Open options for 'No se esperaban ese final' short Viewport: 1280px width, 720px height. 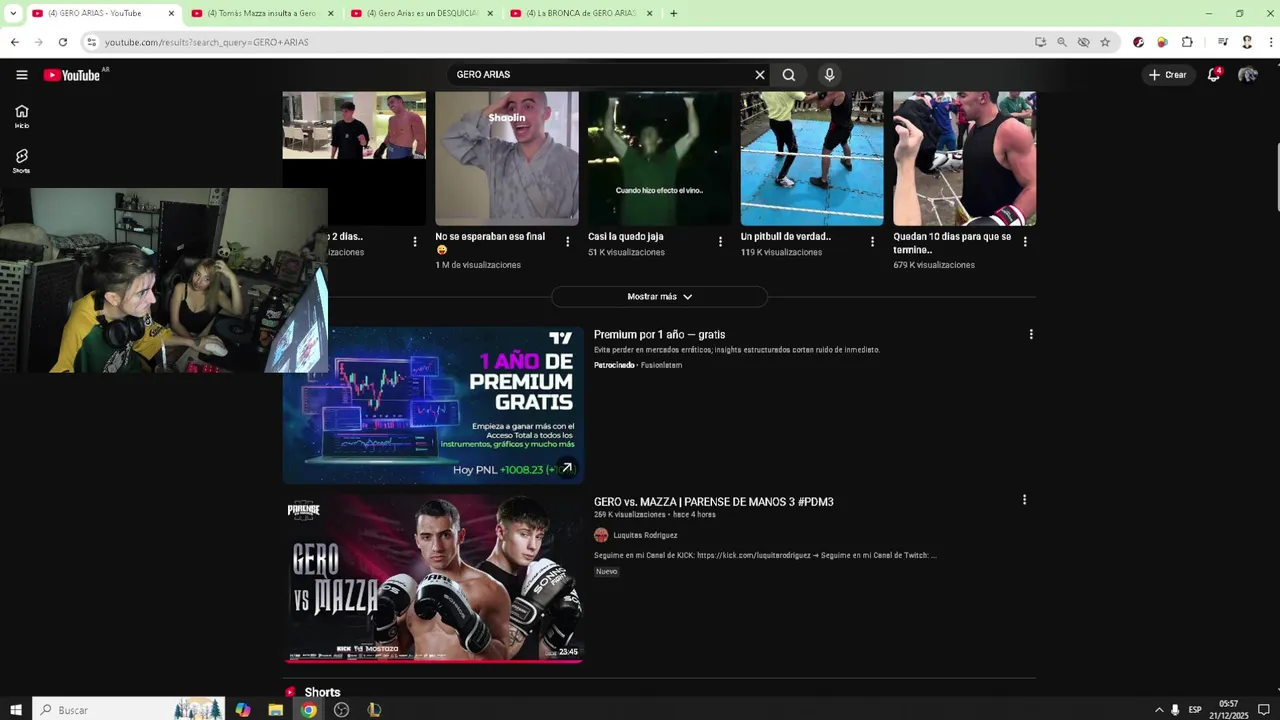568,242
